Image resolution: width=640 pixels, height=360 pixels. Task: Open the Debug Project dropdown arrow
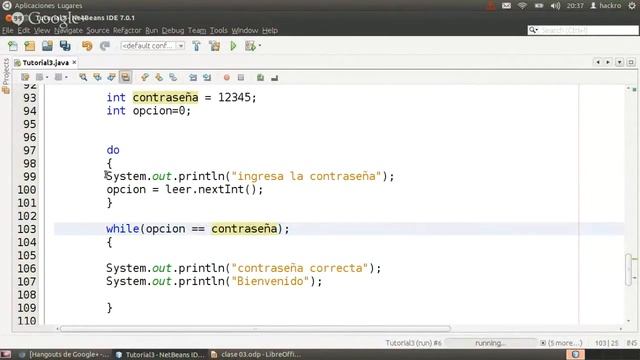(x=260, y=46)
